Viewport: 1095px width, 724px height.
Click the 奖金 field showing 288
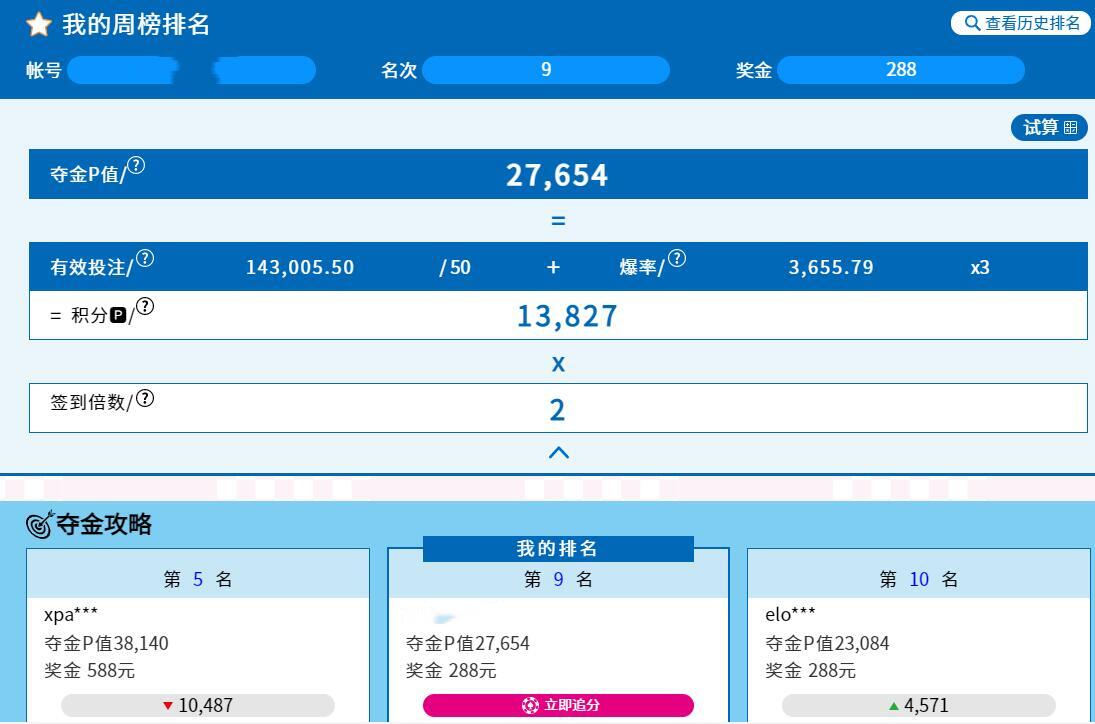pos(900,70)
